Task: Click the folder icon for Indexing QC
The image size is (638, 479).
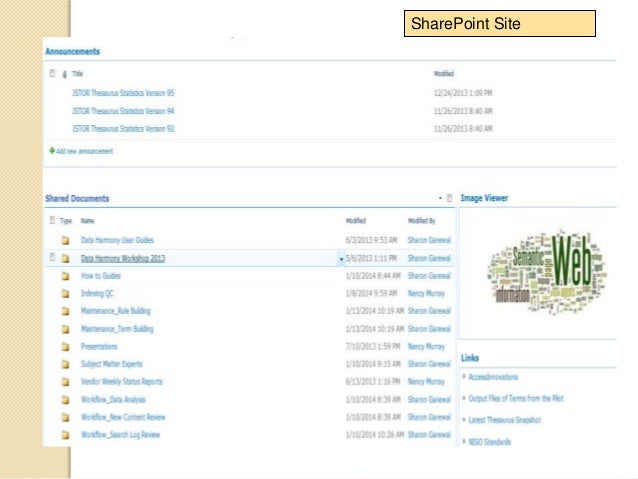Action: click(x=66, y=293)
